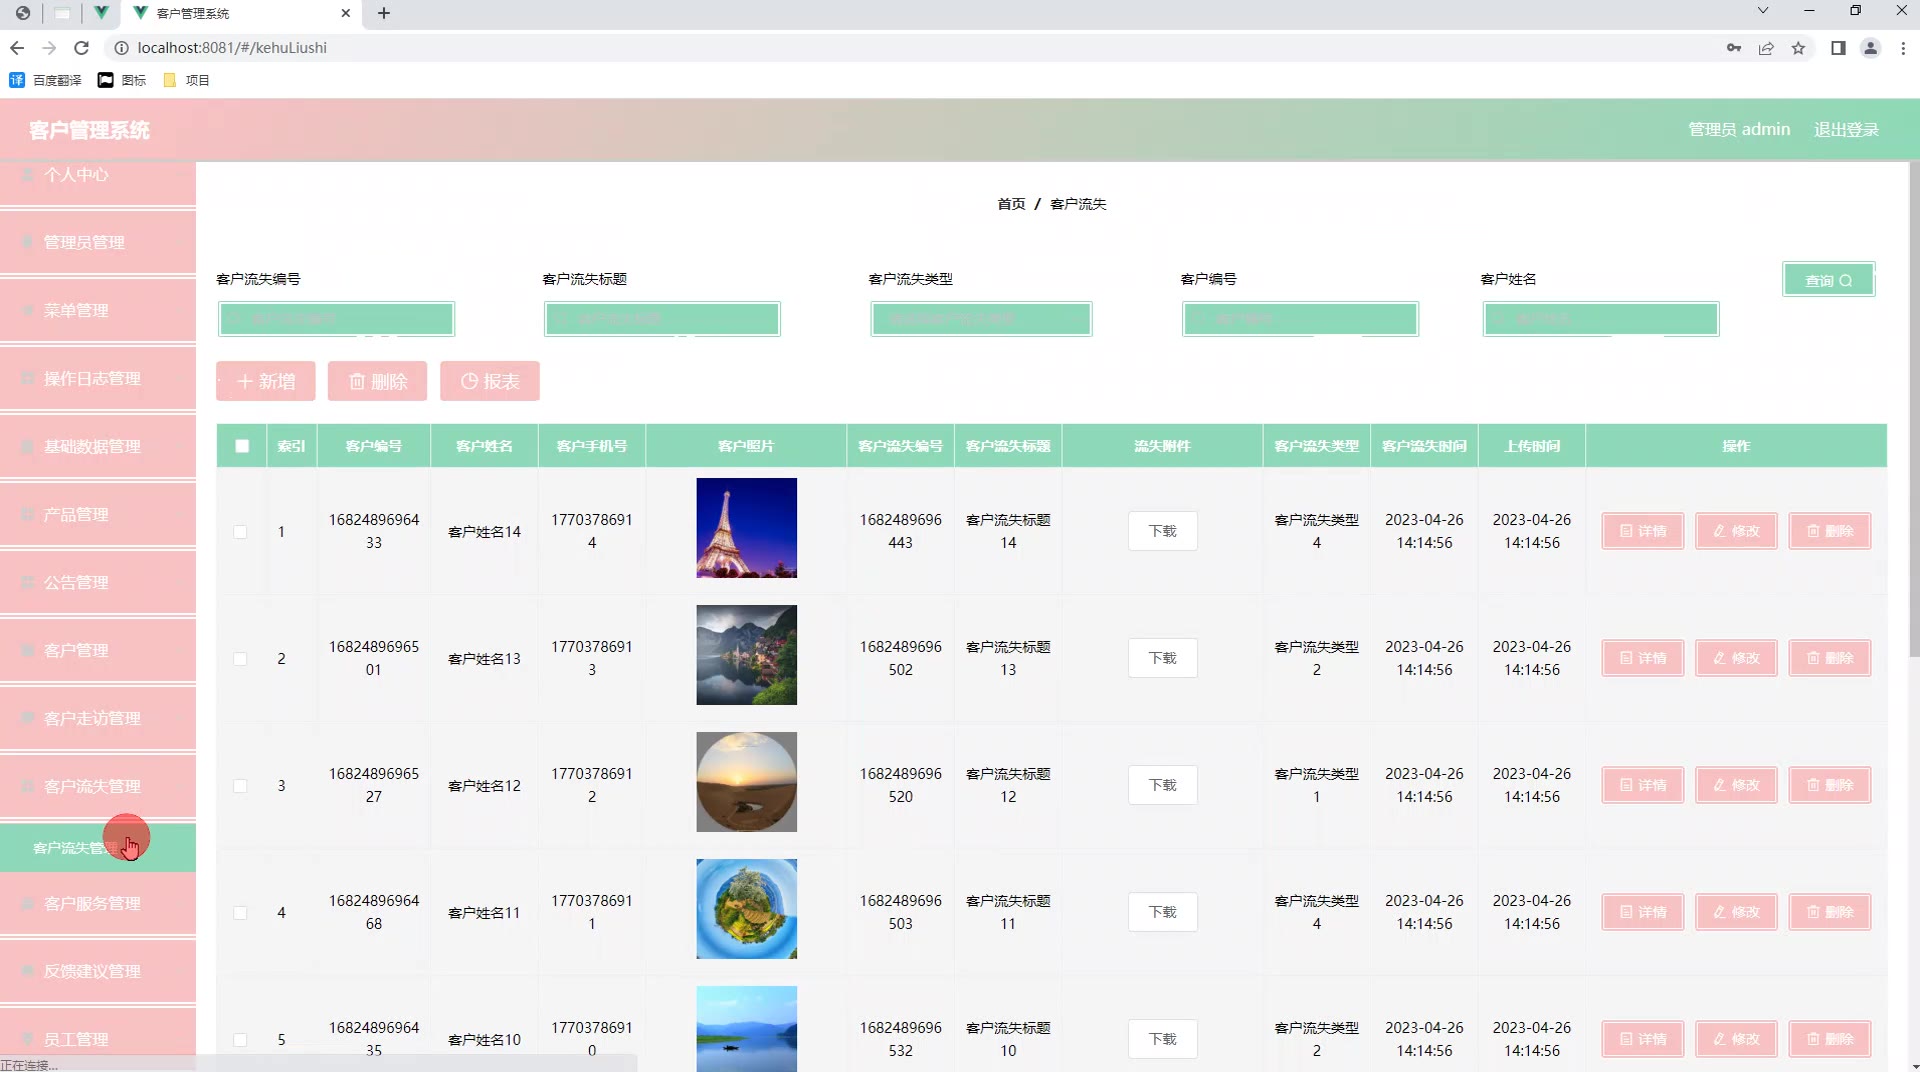This screenshot has width=1920, height=1072.
Task: Click 退出登录 to log out
Action: tap(1846, 130)
